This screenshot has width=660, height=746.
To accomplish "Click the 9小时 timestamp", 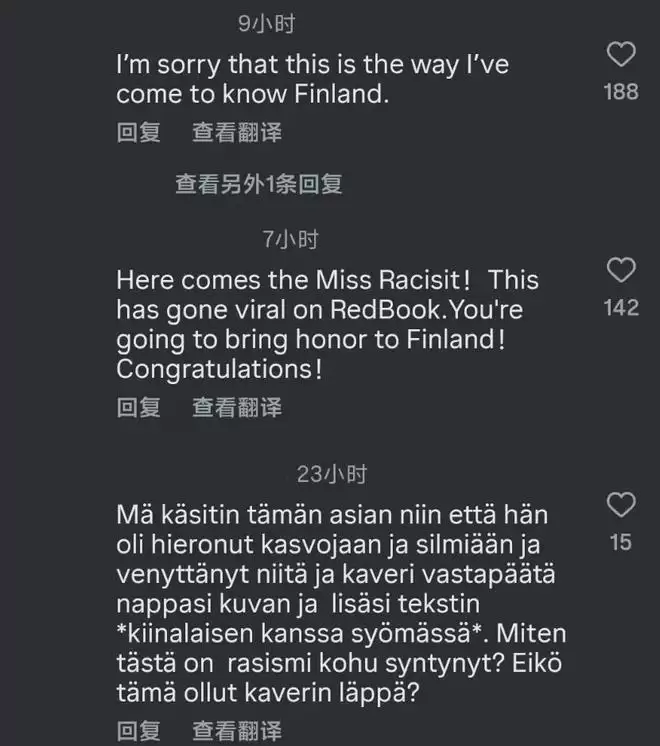I will pos(272,22).
